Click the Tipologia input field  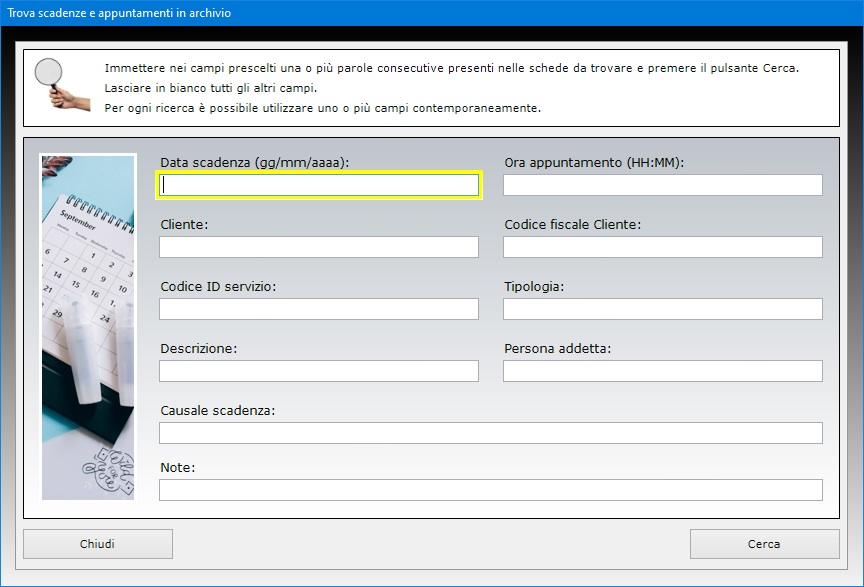click(x=662, y=309)
